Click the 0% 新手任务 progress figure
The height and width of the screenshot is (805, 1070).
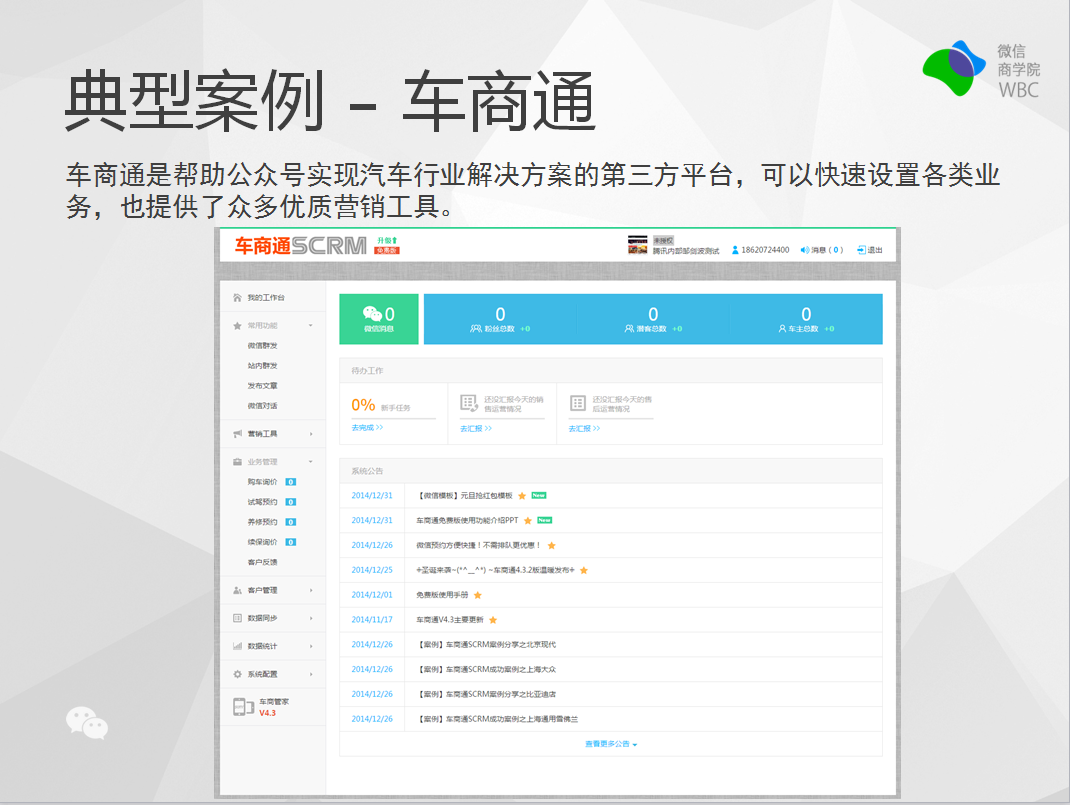point(363,405)
